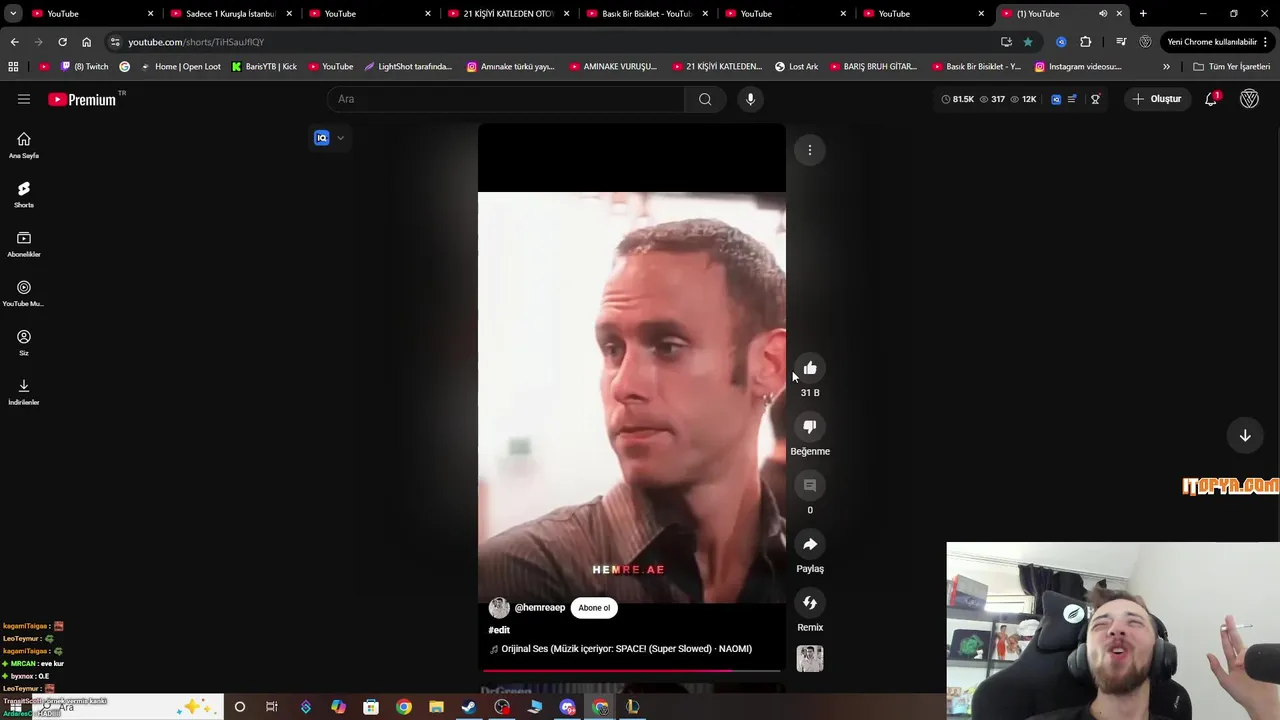Open YouTube hamburger guide menu
Screen dimensions: 1280x720
click(24, 99)
